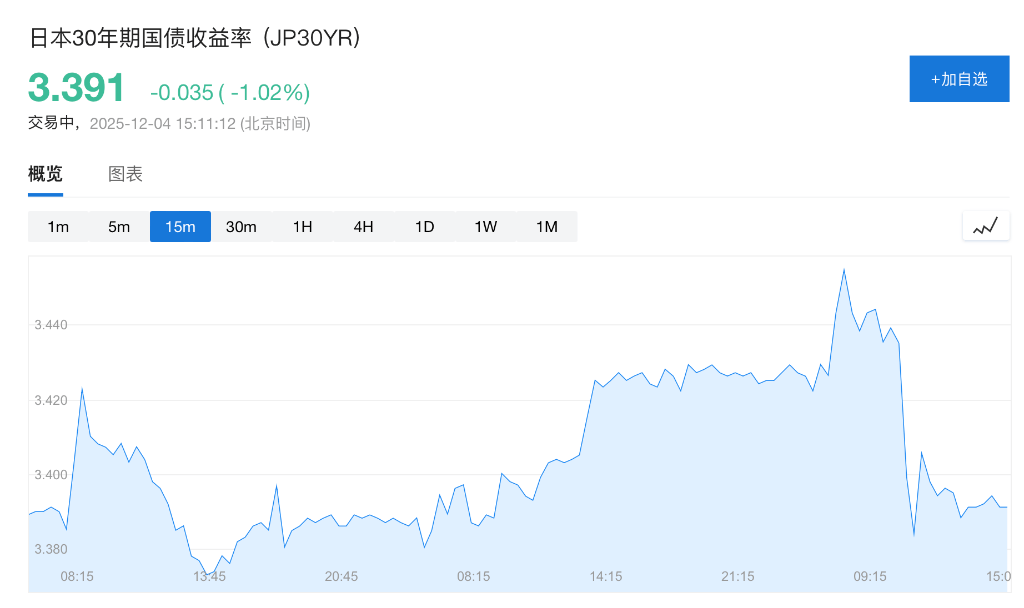Viewport: 1024px width, 608px height.
Task: Click the 14:15 time axis label
Action: (605, 577)
